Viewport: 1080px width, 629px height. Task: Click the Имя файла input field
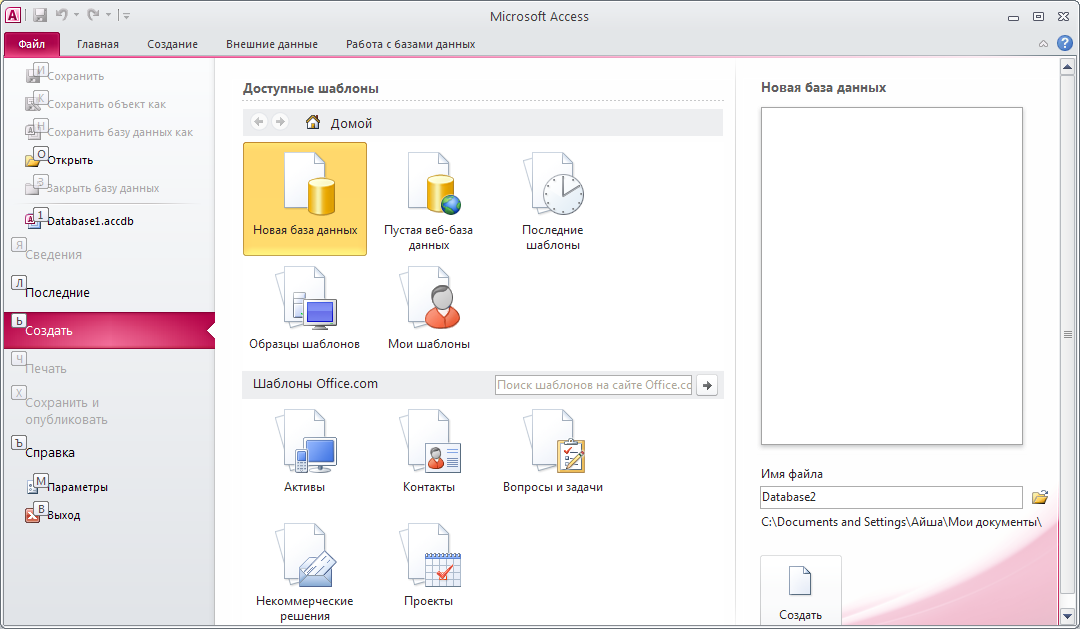tap(891, 497)
